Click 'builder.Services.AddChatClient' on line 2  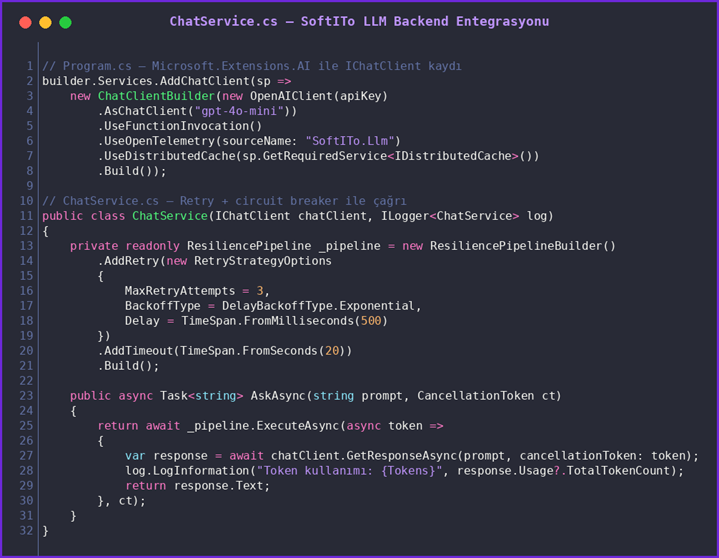point(146,81)
